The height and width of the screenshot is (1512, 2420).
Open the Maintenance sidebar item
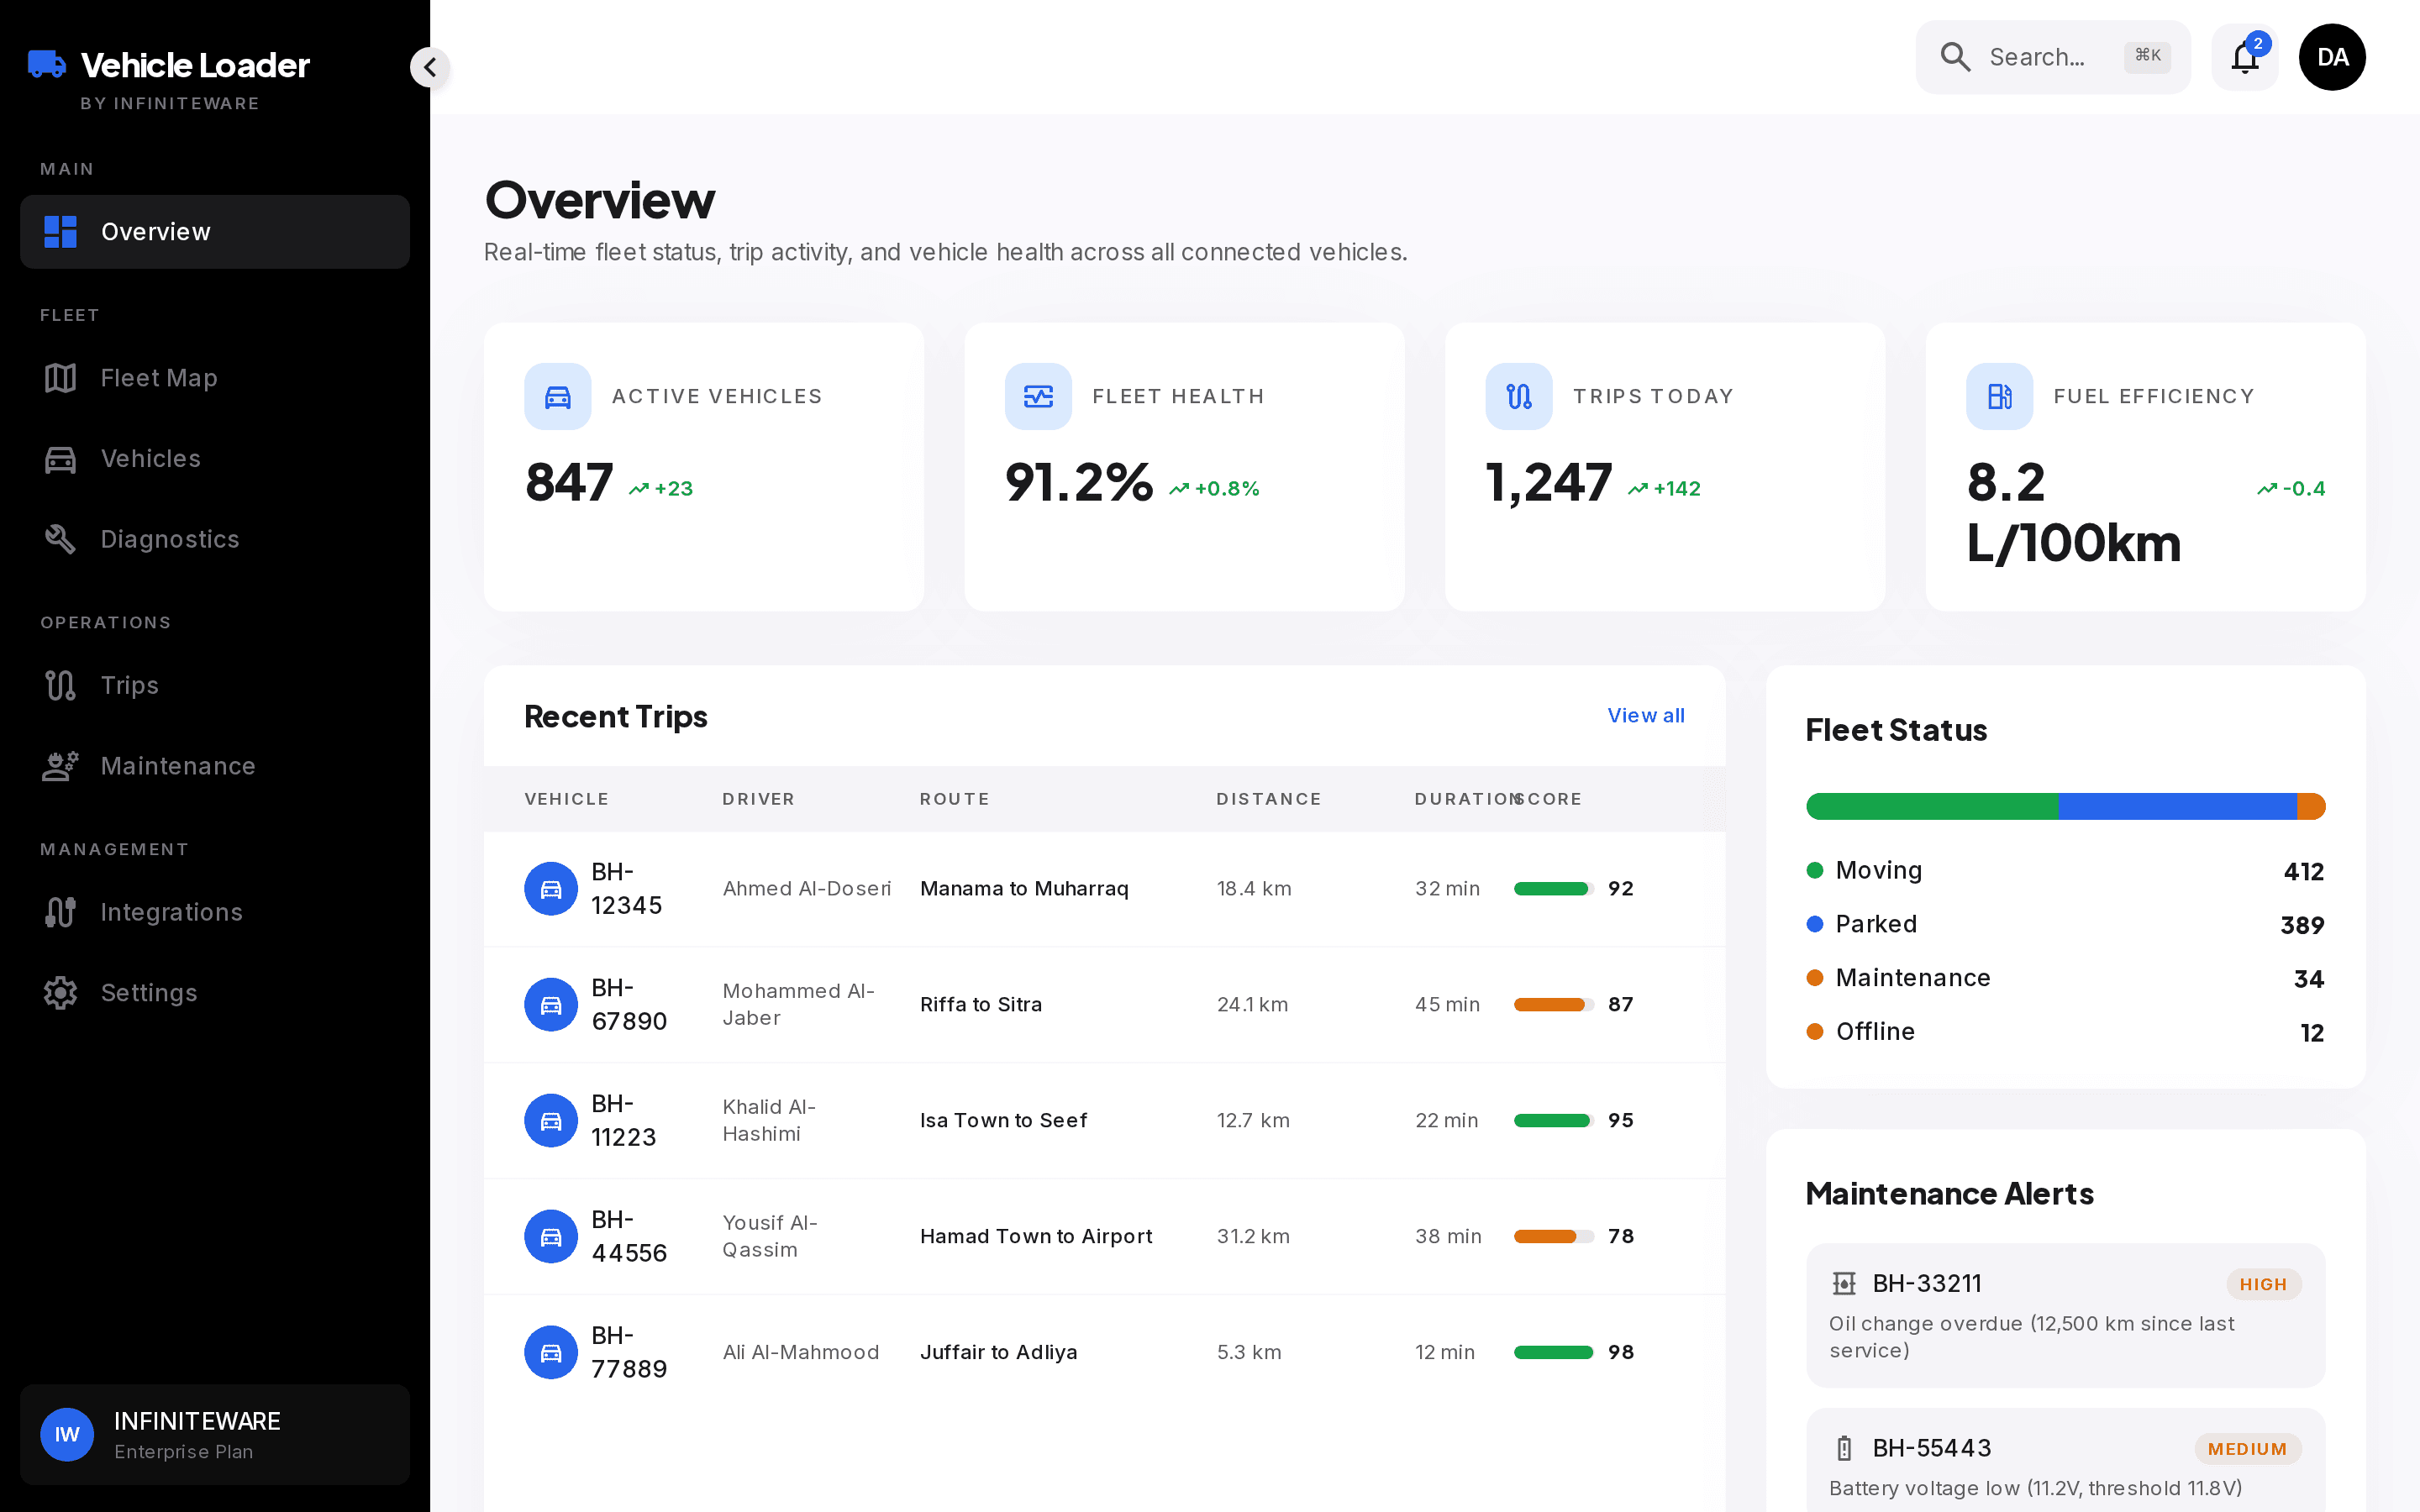pos(215,766)
